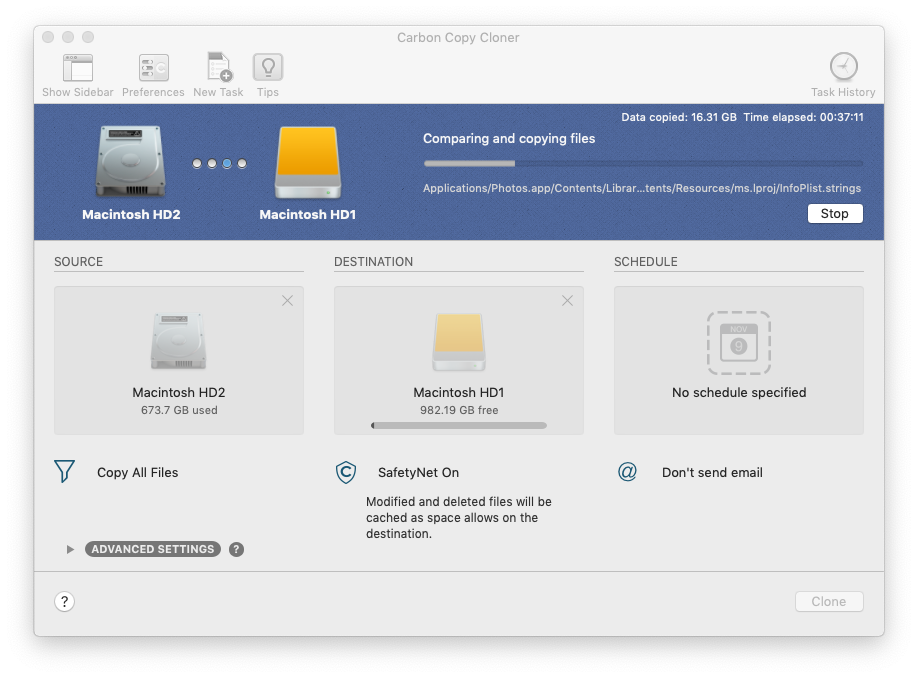Click the Show Sidebar toolbar icon
This screenshot has height=678, width=918.
(x=78, y=68)
